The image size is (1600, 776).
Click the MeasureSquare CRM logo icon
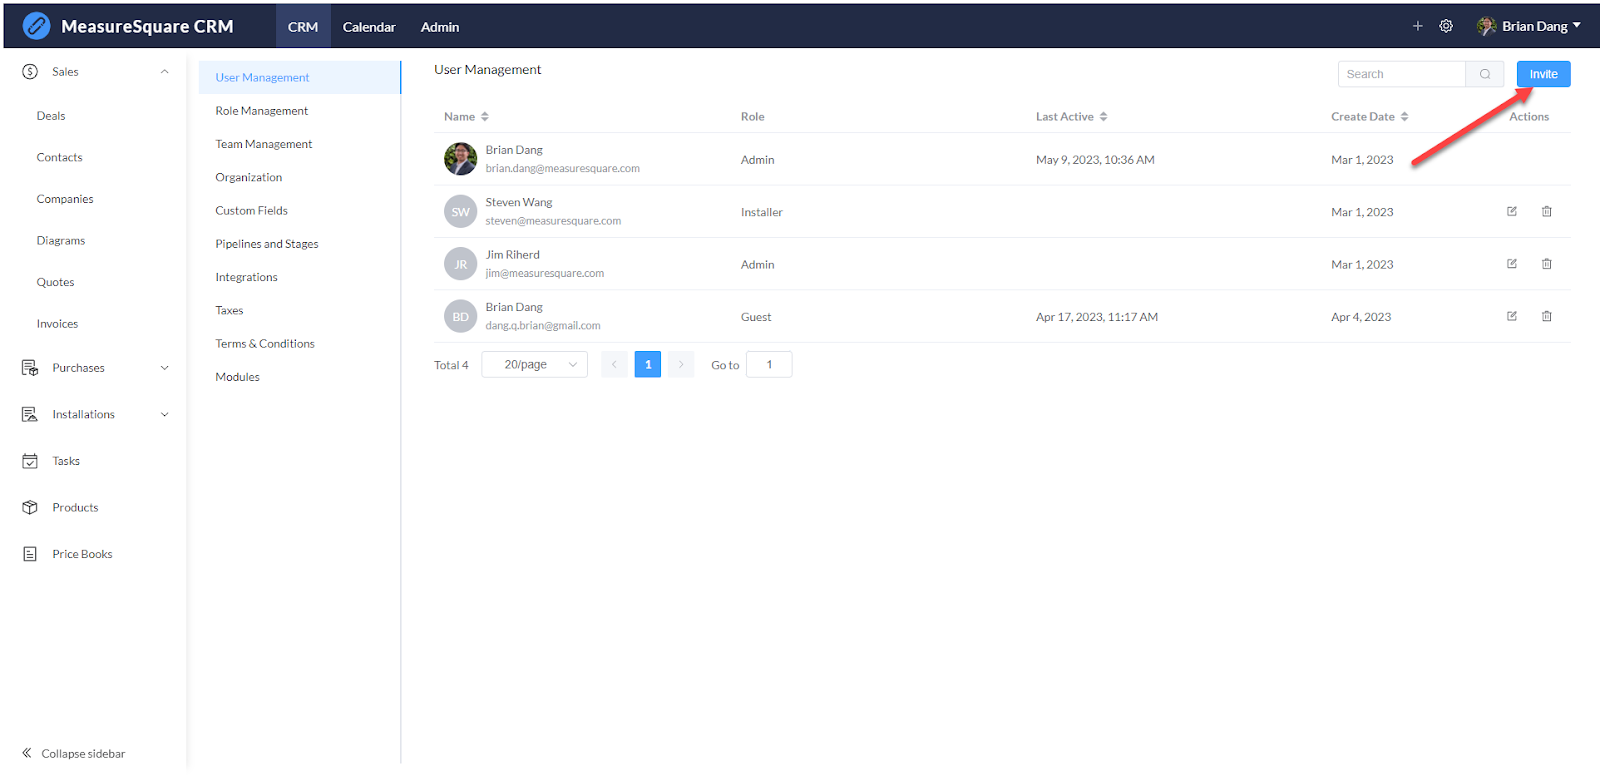(x=36, y=26)
